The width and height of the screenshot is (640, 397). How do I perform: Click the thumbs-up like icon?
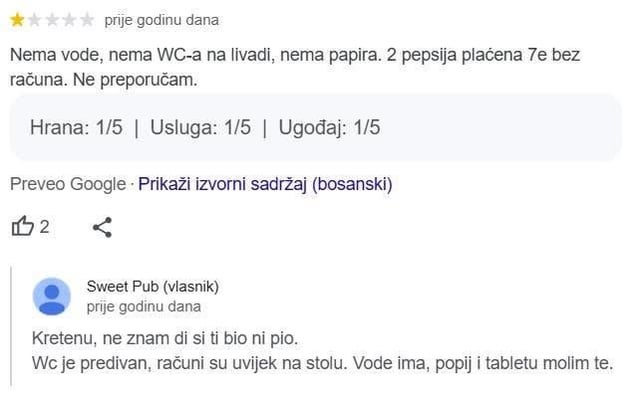(x=22, y=226)
